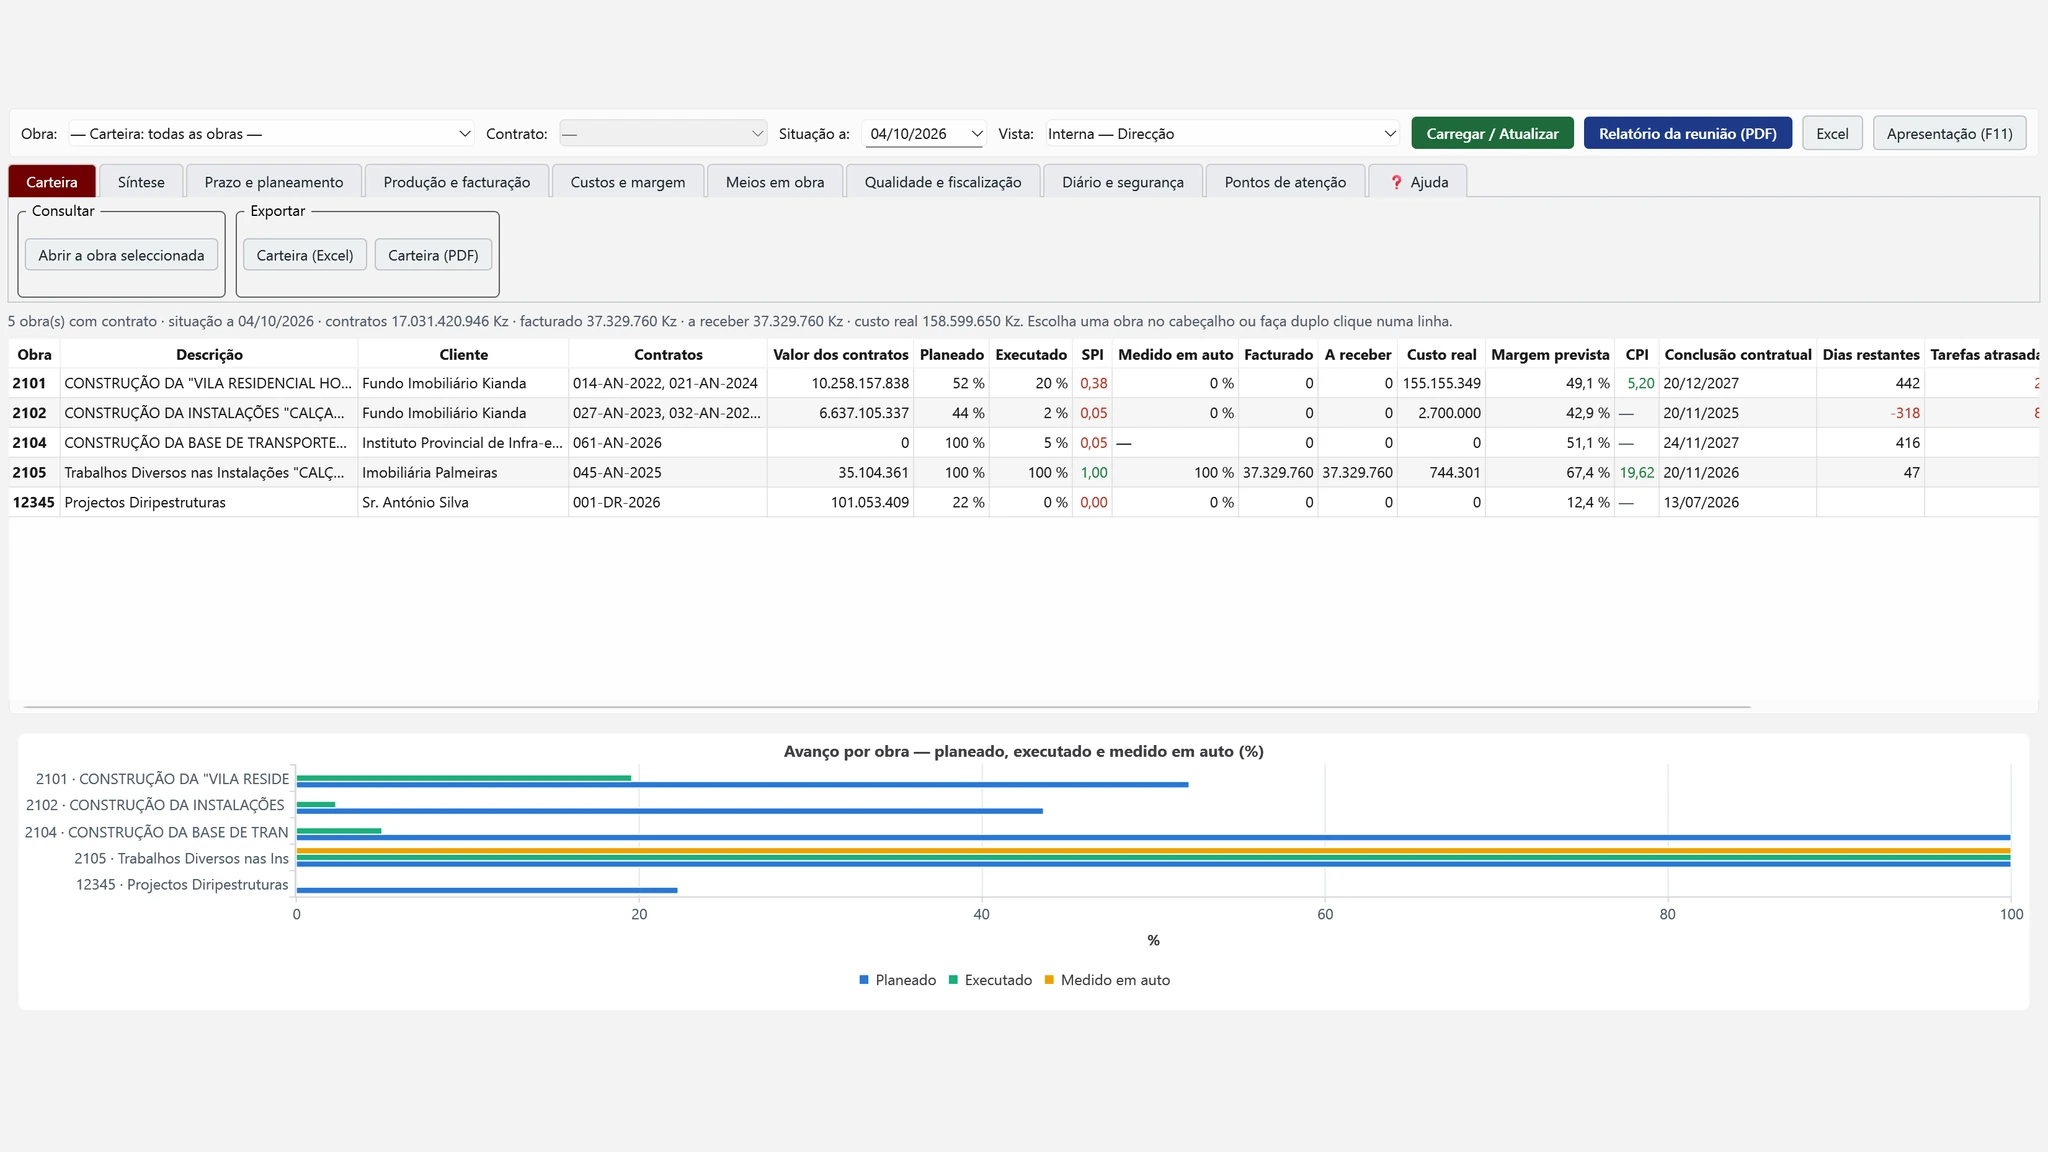Click CPI value 19,62
Image resolution: width=2048 pixels, height=1152 pixels.
click(1637, 472)
